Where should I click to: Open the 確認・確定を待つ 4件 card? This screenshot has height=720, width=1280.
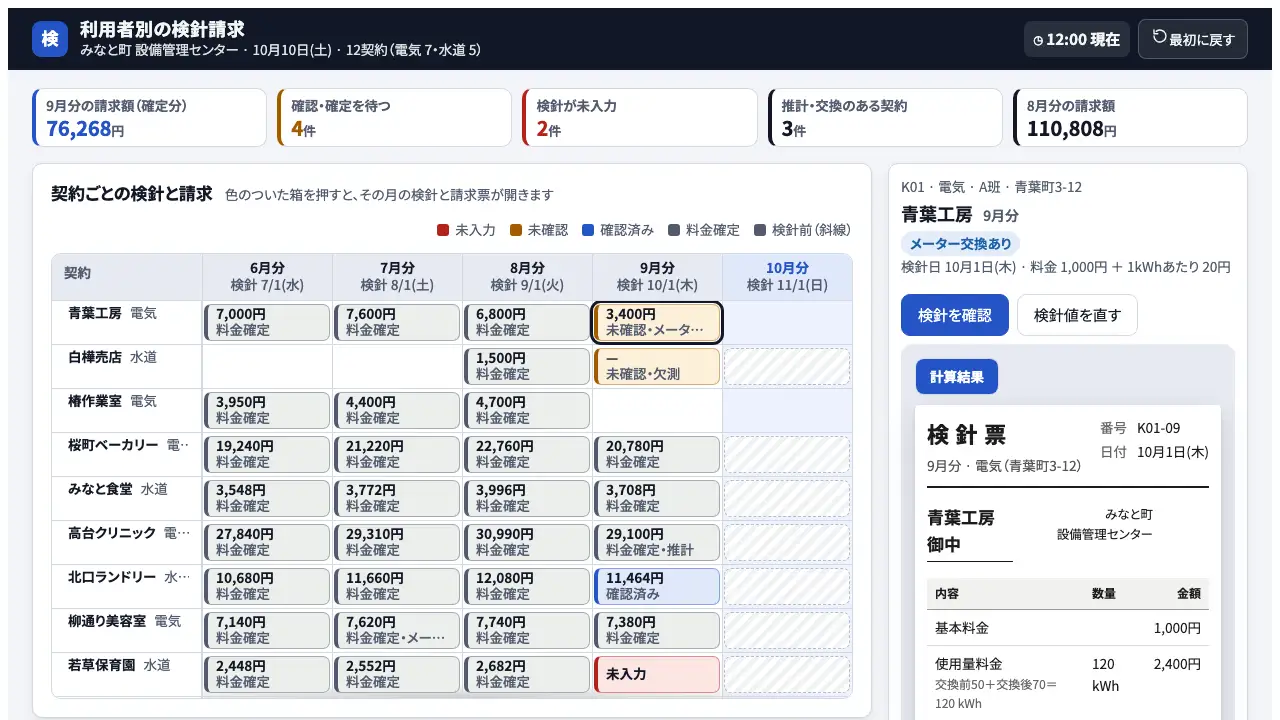coord(394,118)
